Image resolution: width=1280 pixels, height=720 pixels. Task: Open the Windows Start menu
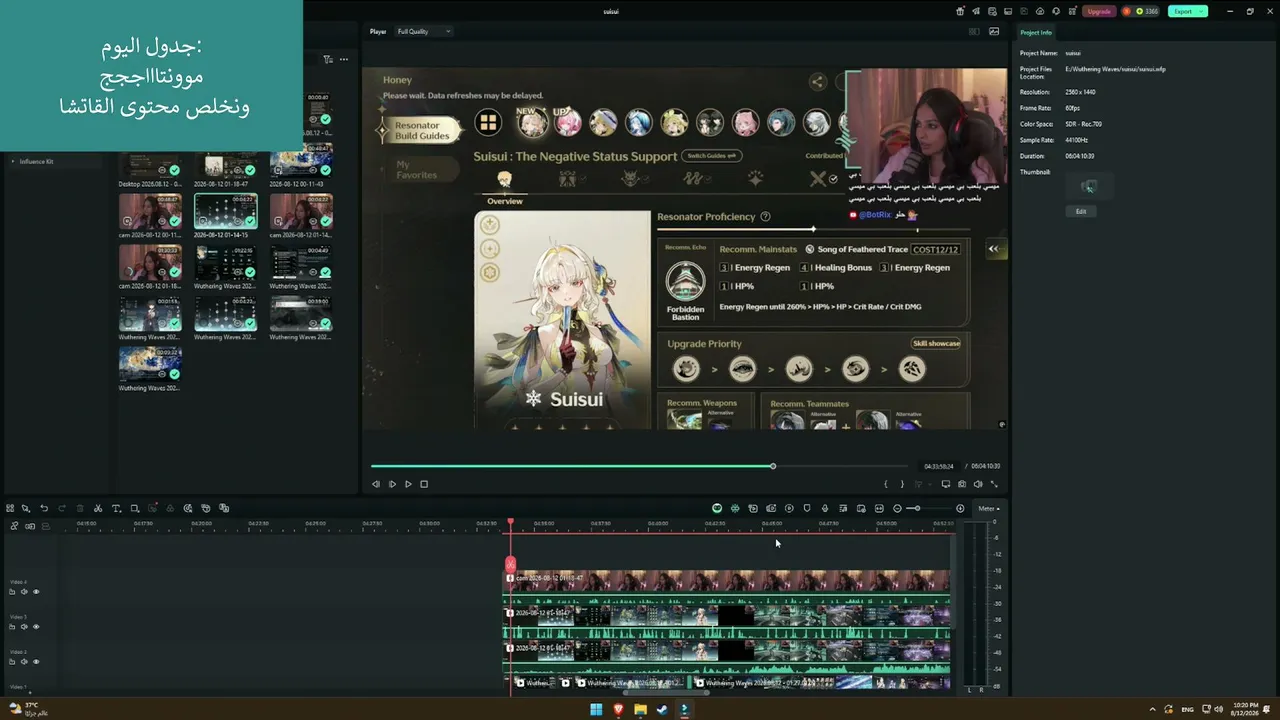tap(596, 710)
